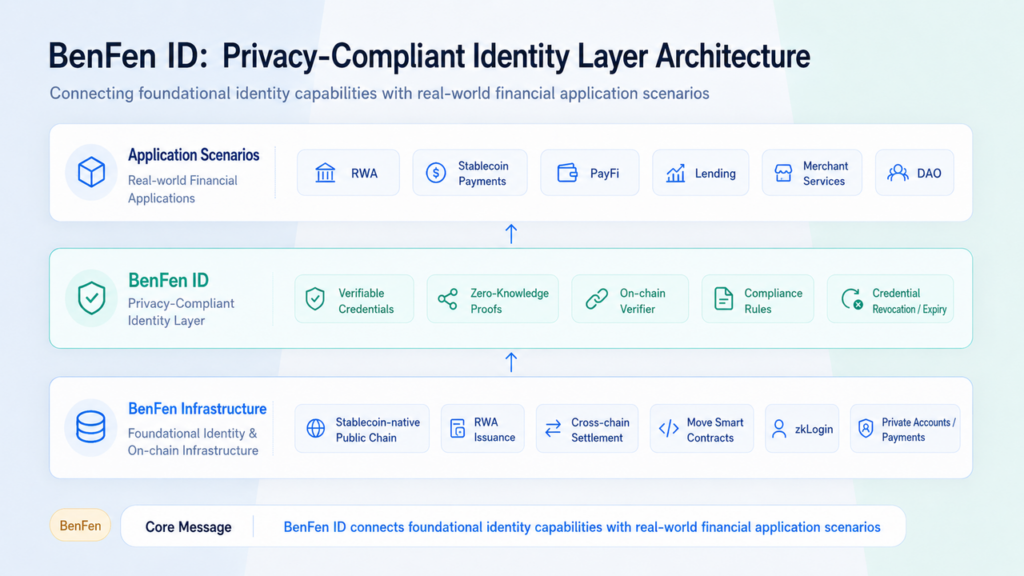
Task: Click the document lock icon for RWA Issuance
Action: [x=458, y=428]
